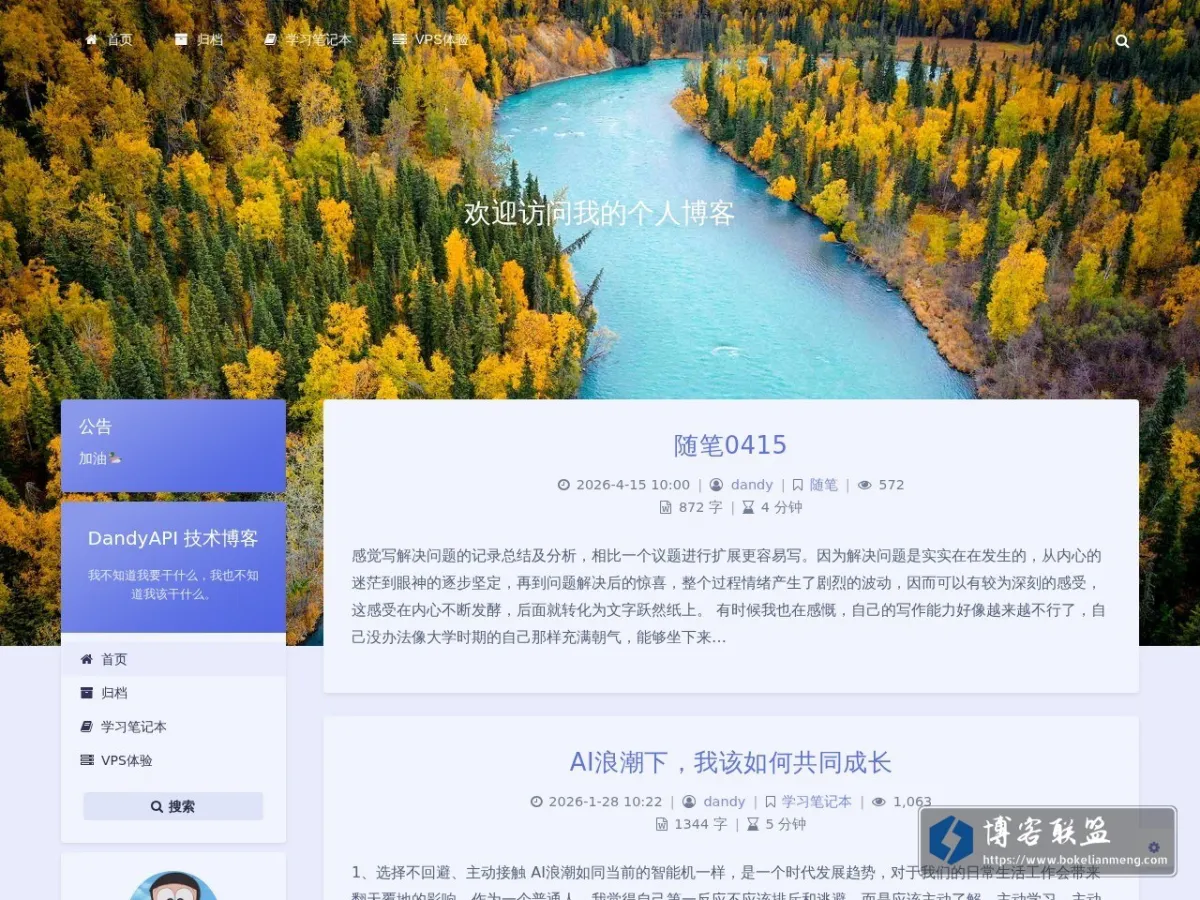The image size is (1200, 900).
Task: Click the 博客联盟 badge
Action: [1047, 841]
